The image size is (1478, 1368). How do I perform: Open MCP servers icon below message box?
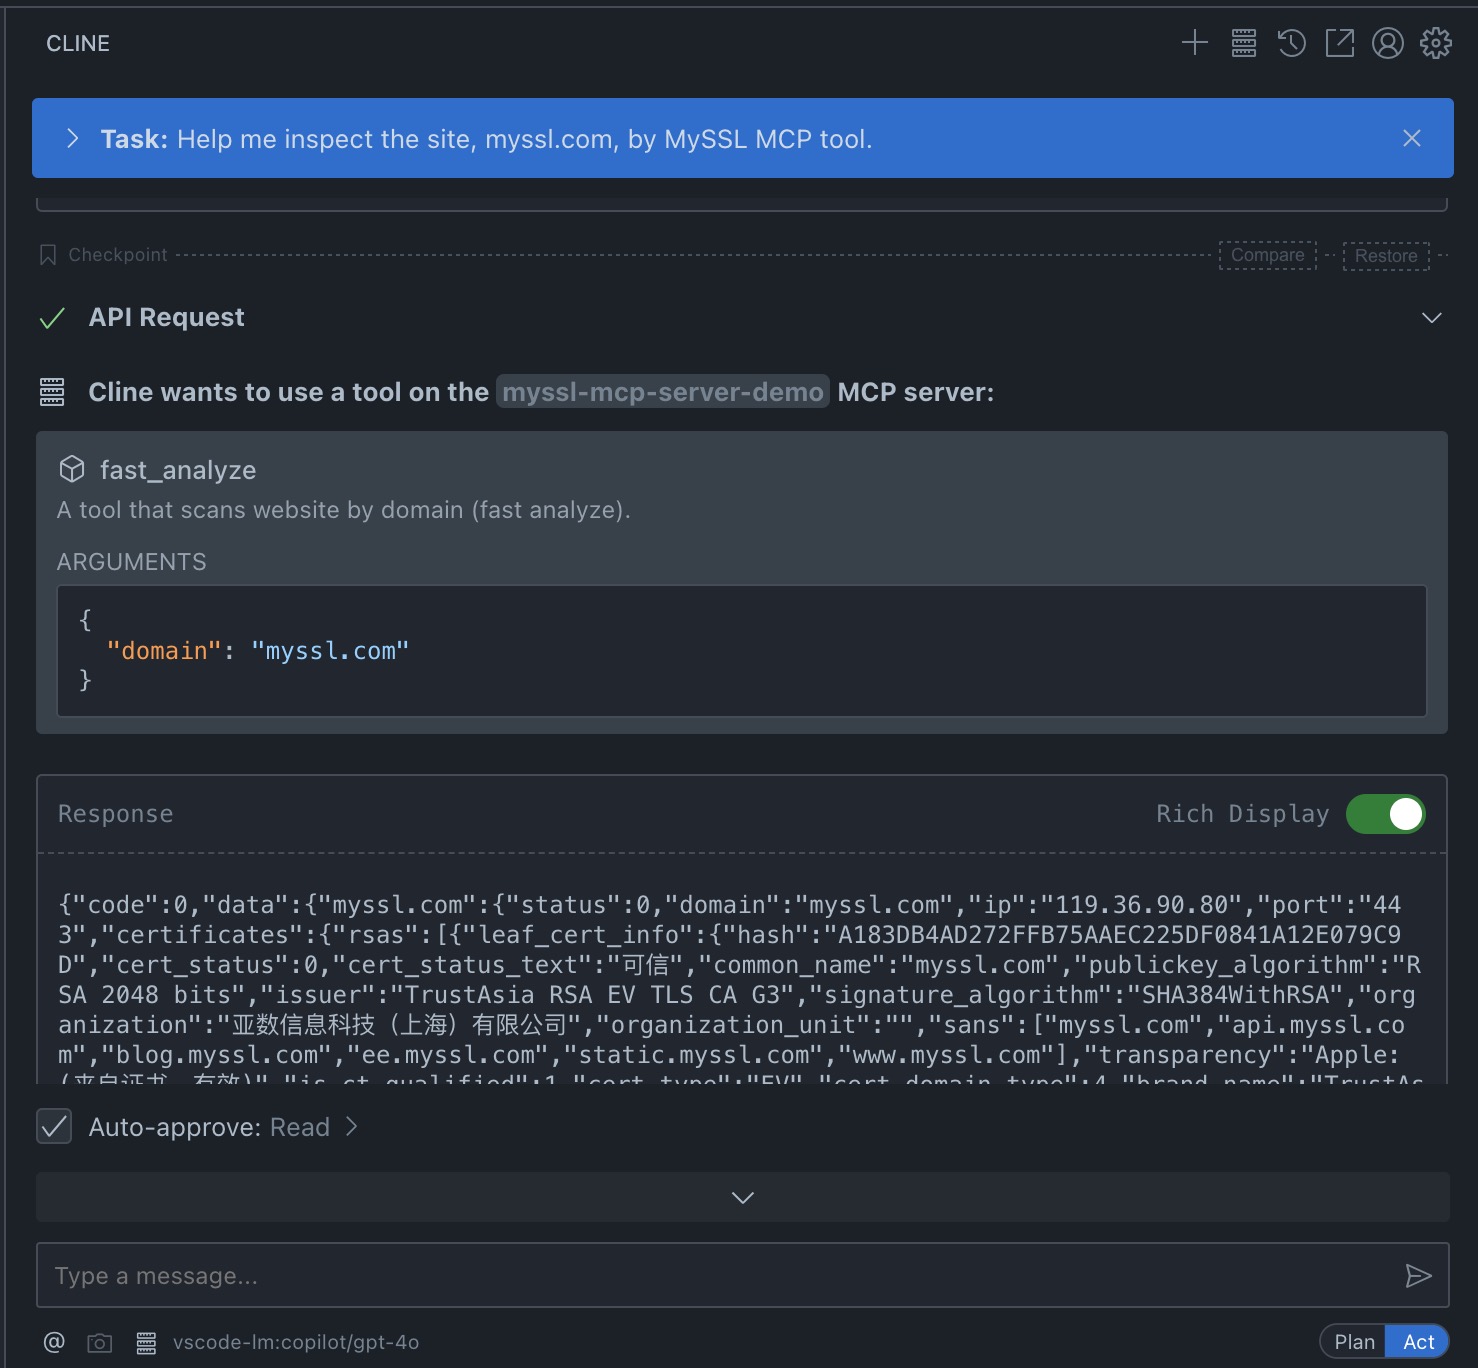pyautogui.click(x=146, y=1342)
